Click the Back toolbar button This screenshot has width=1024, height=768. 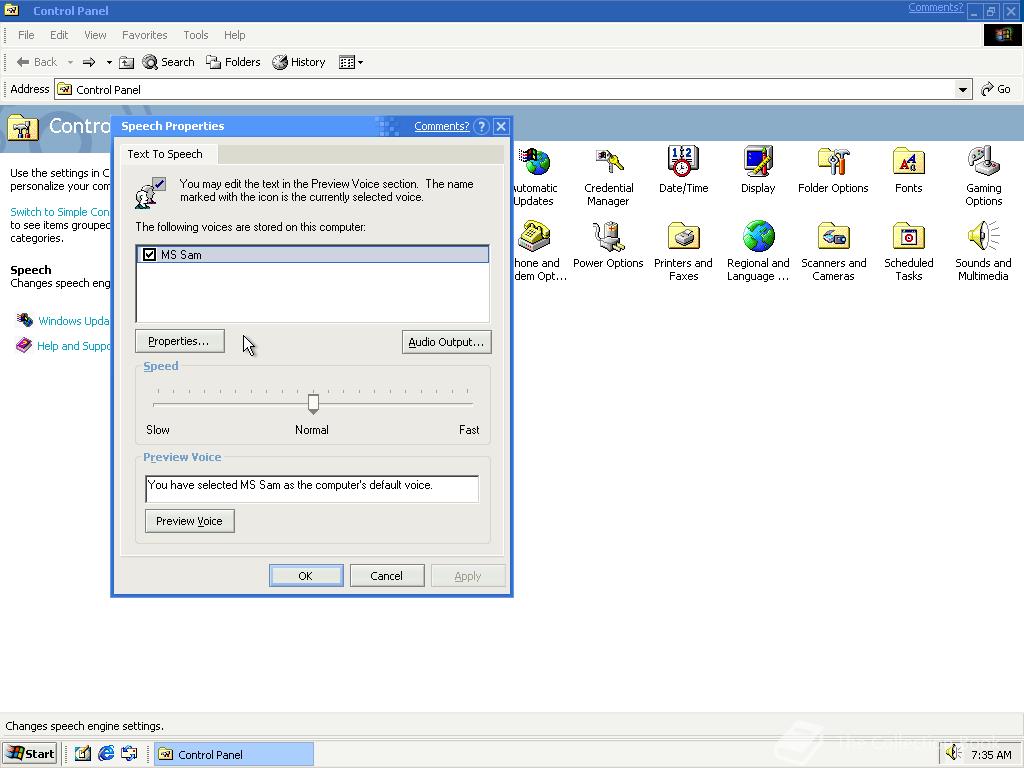37,62
